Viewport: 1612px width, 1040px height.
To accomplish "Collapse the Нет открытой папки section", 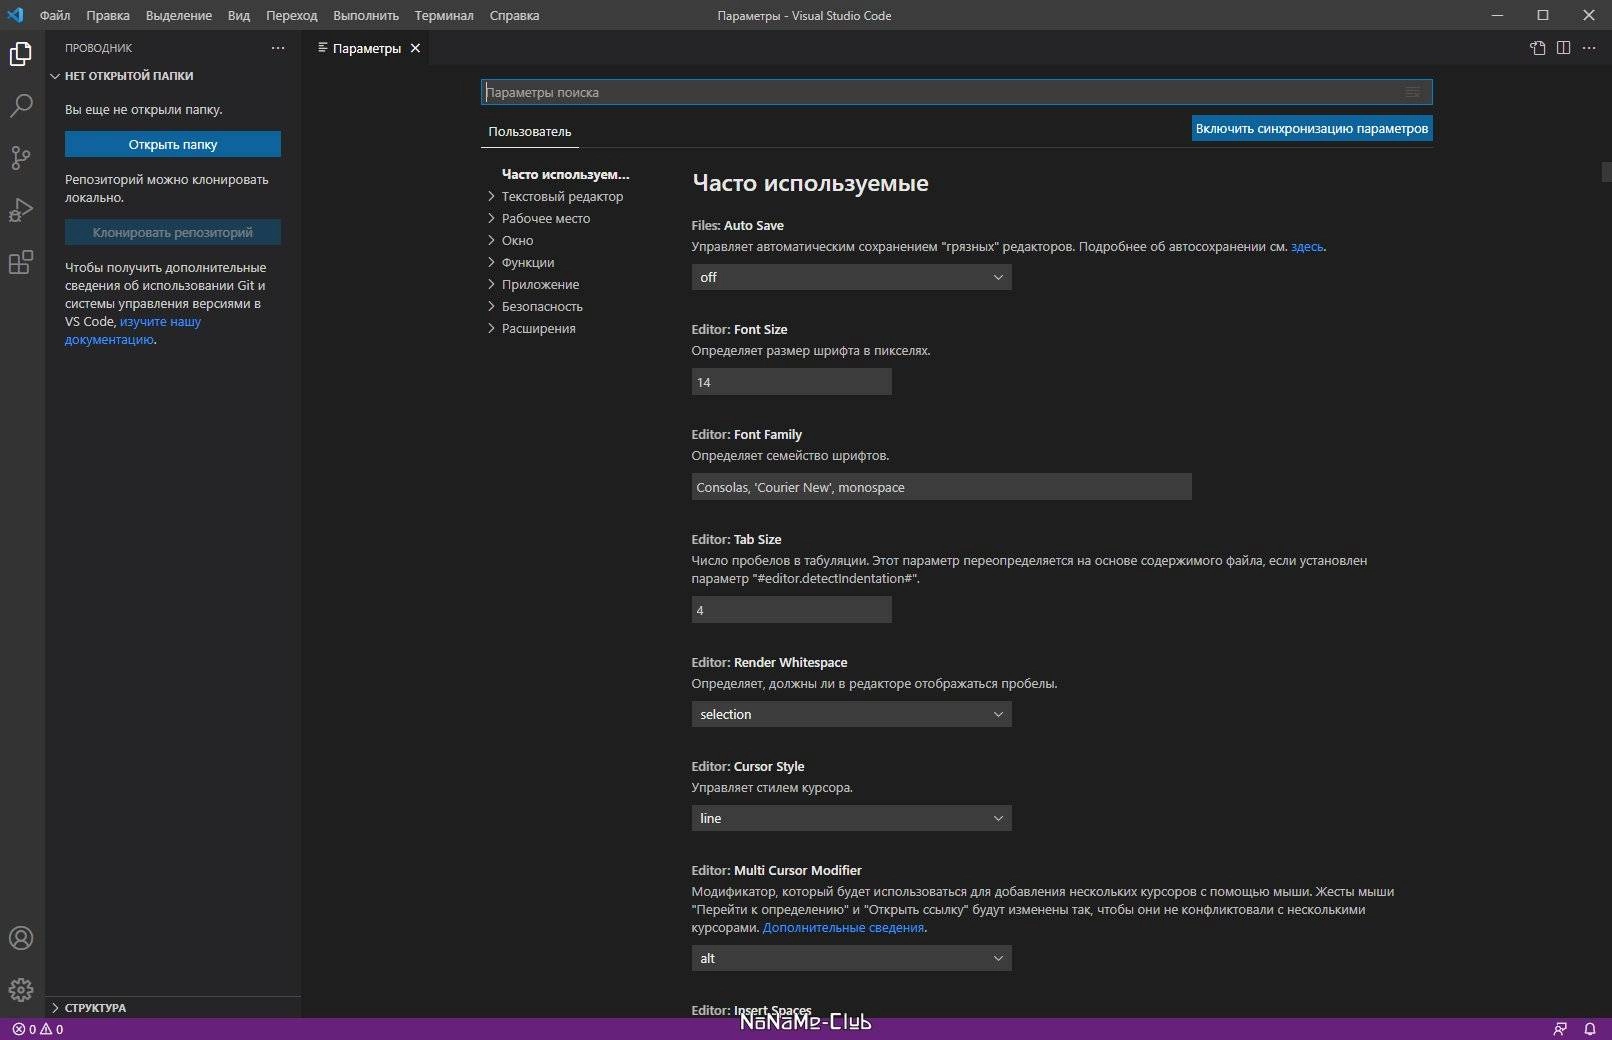I will pyautogui.click(x=172, y=76).
